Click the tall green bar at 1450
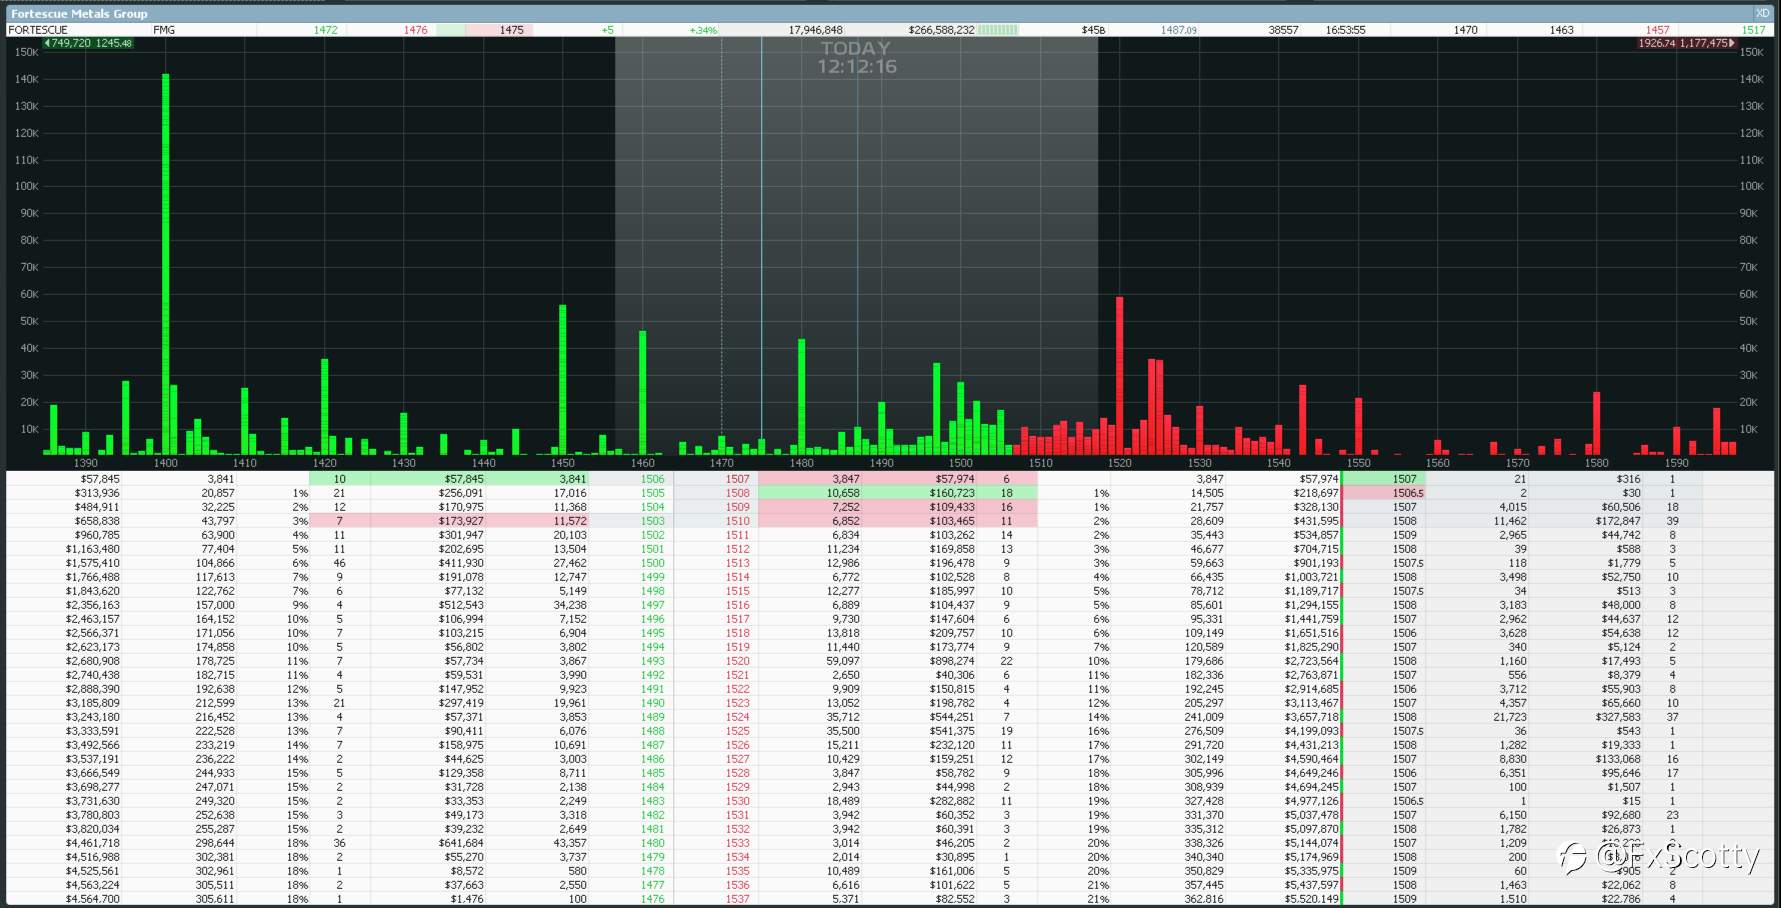Viewport: 1781px width, 908px height. click(x=563, y=380)
